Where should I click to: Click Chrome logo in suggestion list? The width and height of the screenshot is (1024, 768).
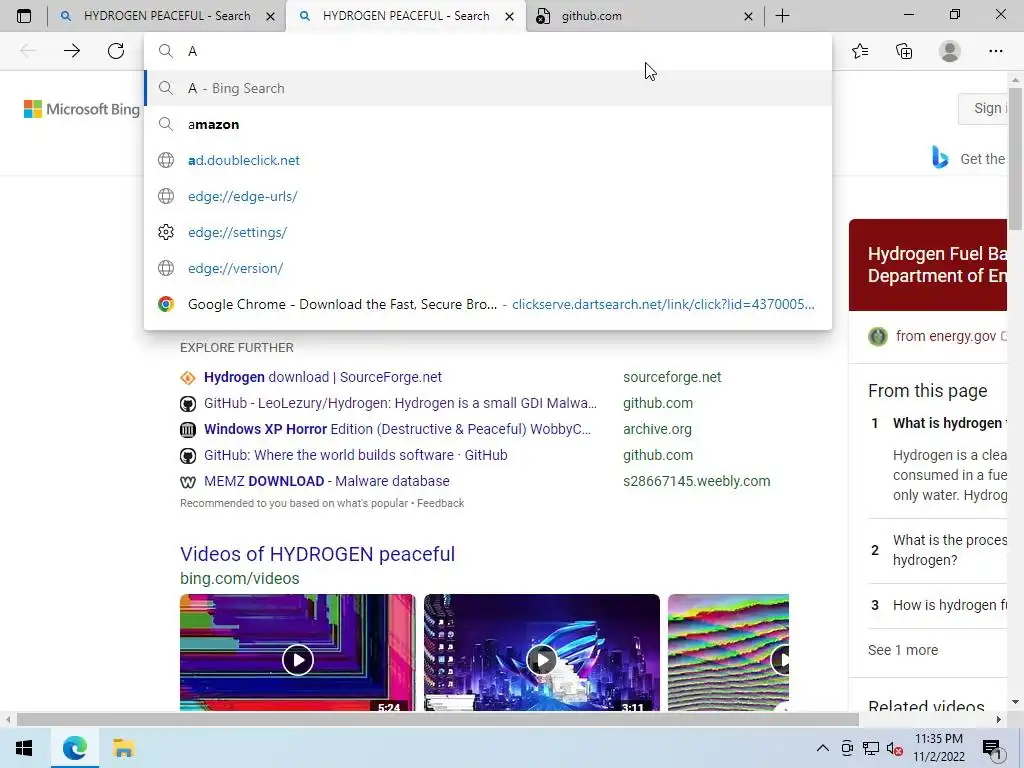tap(166, 304)
